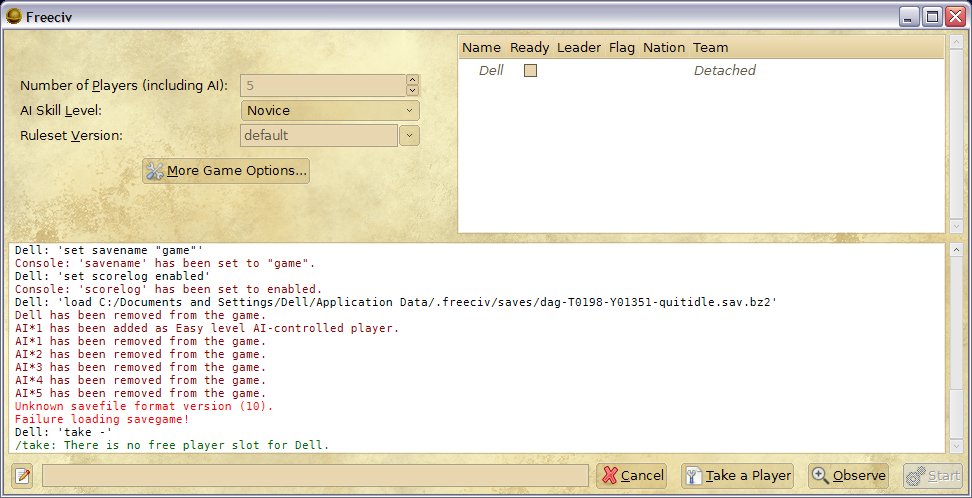Focus the chat command input field
The width and height of the screenshot is (972, 498).
[315, 476]
